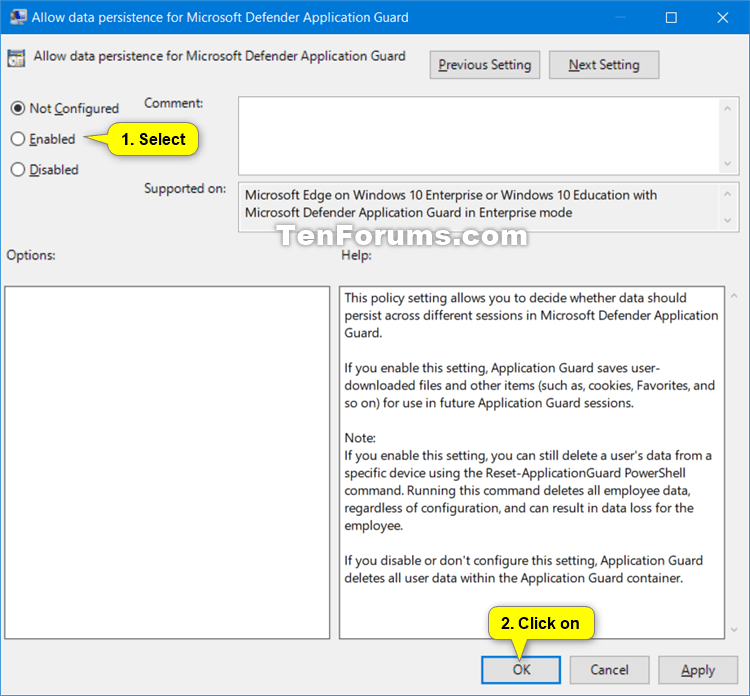Click 'If you disable or don't configure' paragraph
Screen dimensions: 750x696
pyautogui.click(x=524, y=569)
